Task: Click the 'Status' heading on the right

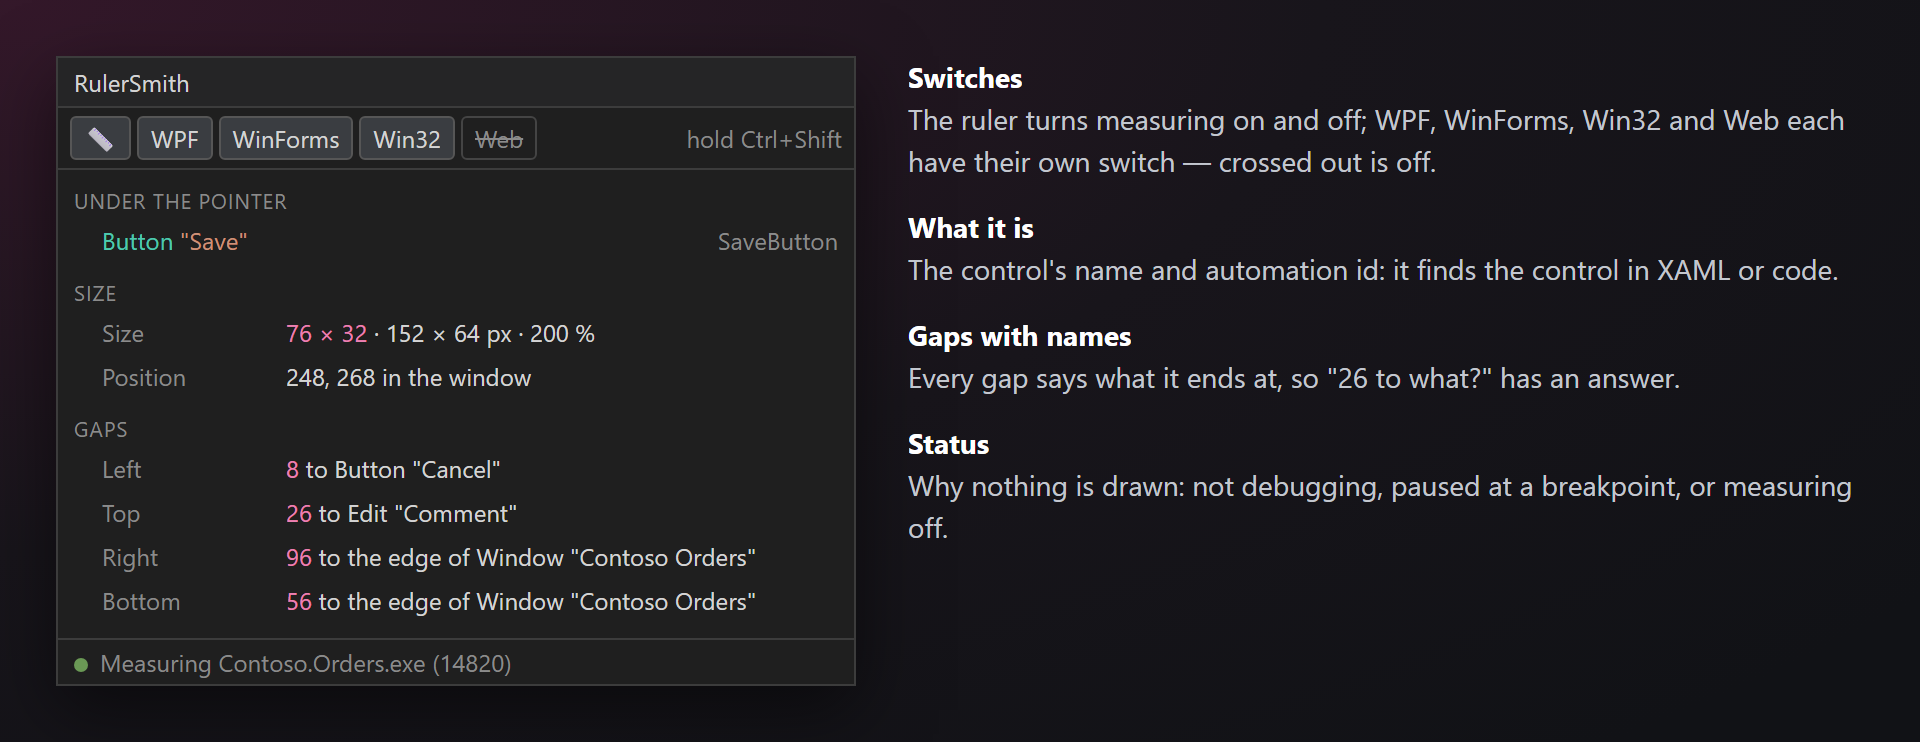Action: [x=949, y=444]
